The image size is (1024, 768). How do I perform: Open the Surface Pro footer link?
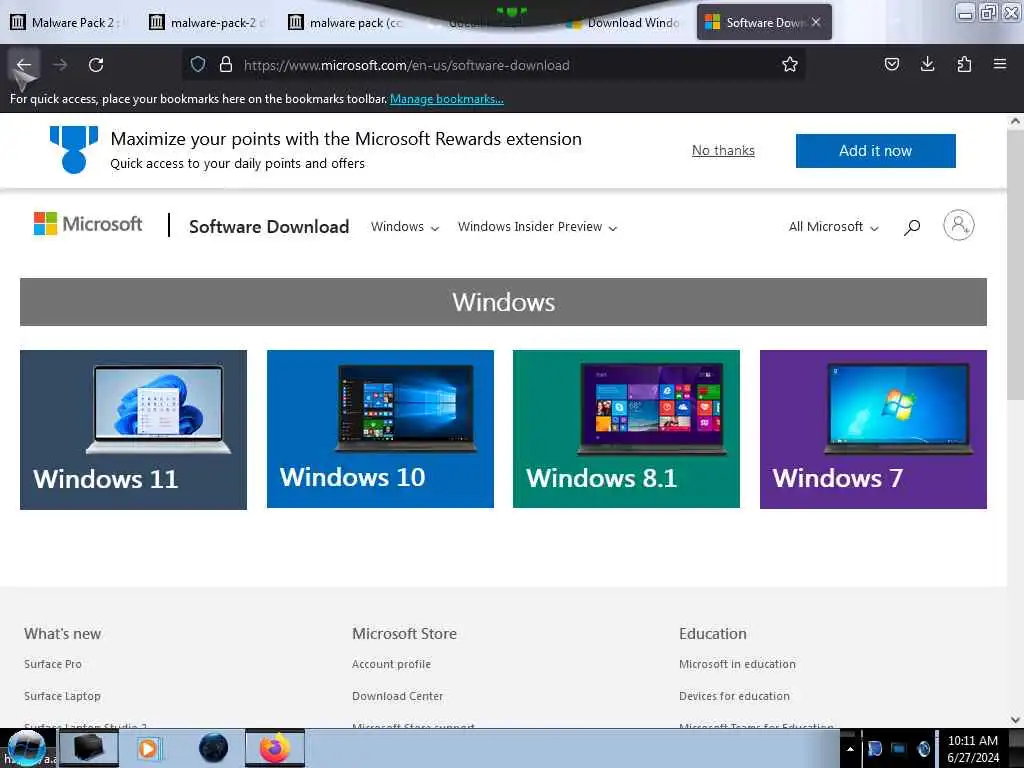click(53, 664)
